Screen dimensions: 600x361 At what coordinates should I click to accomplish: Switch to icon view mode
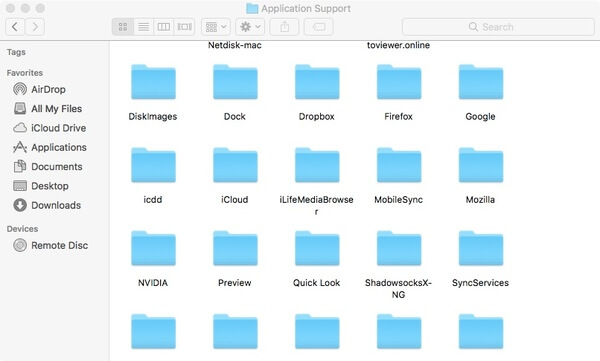pyautogui.click(x=123, y=27)
